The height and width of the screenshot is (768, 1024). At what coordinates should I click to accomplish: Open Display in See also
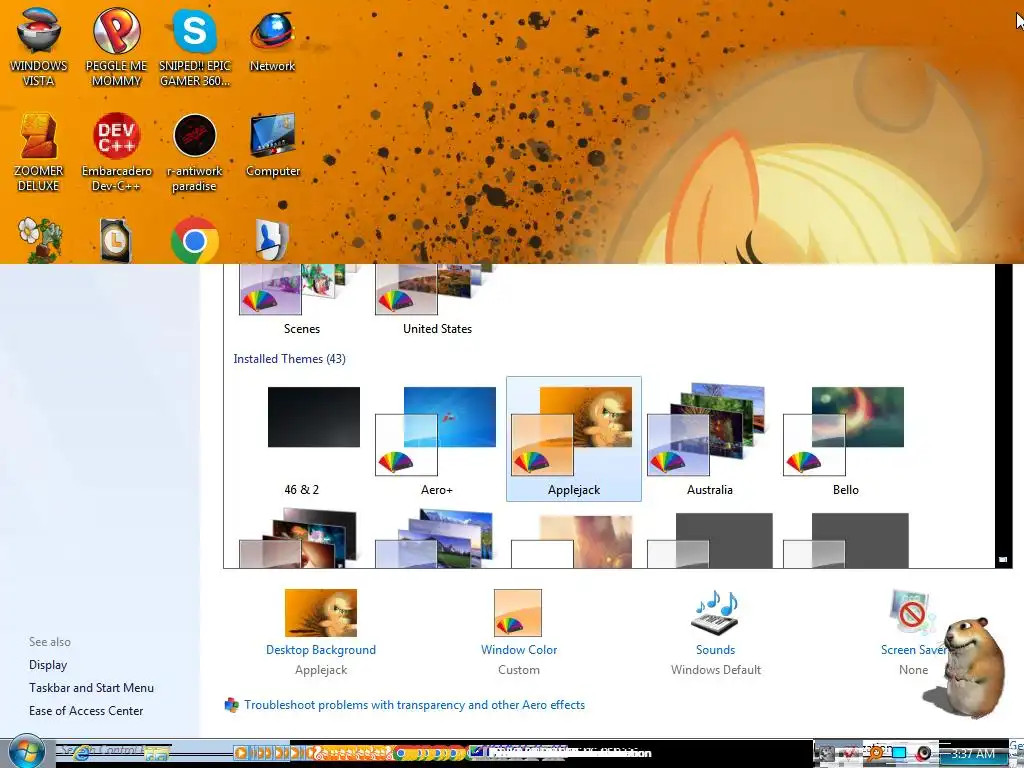pos(48,665)
